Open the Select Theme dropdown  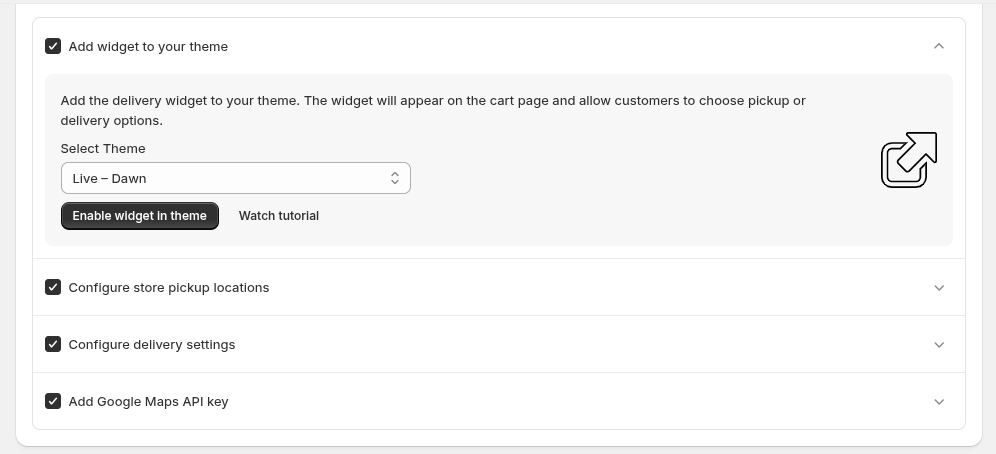pyautogui.click(x=236, y=178)
